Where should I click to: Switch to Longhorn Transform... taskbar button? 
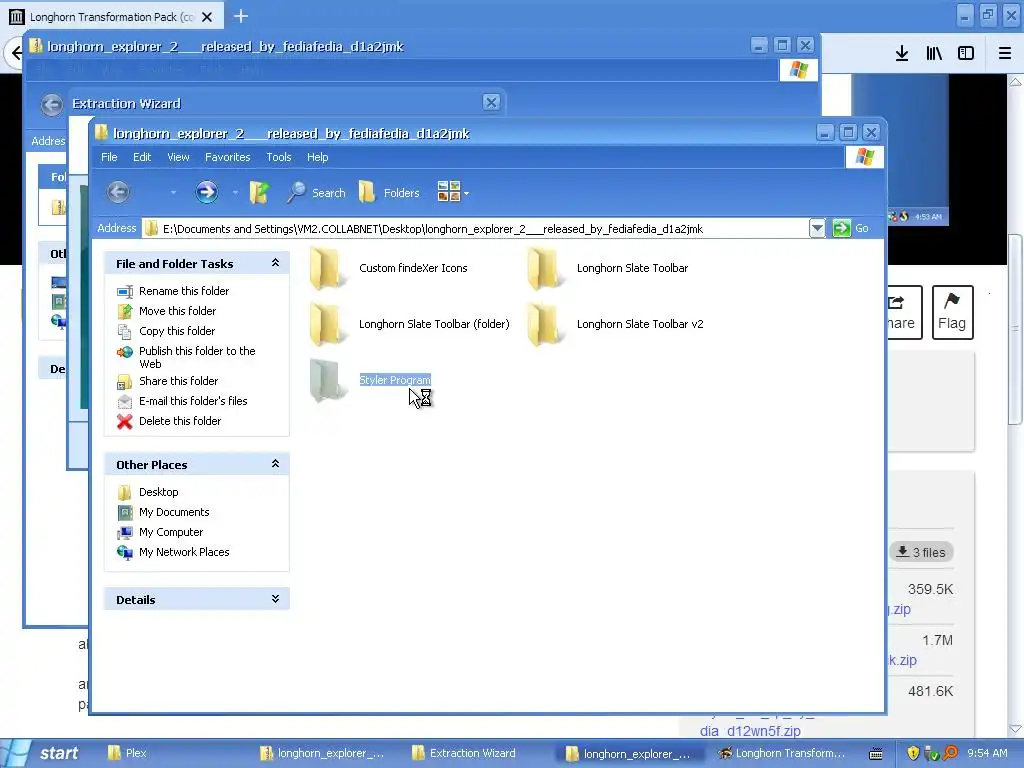(781, 753)
